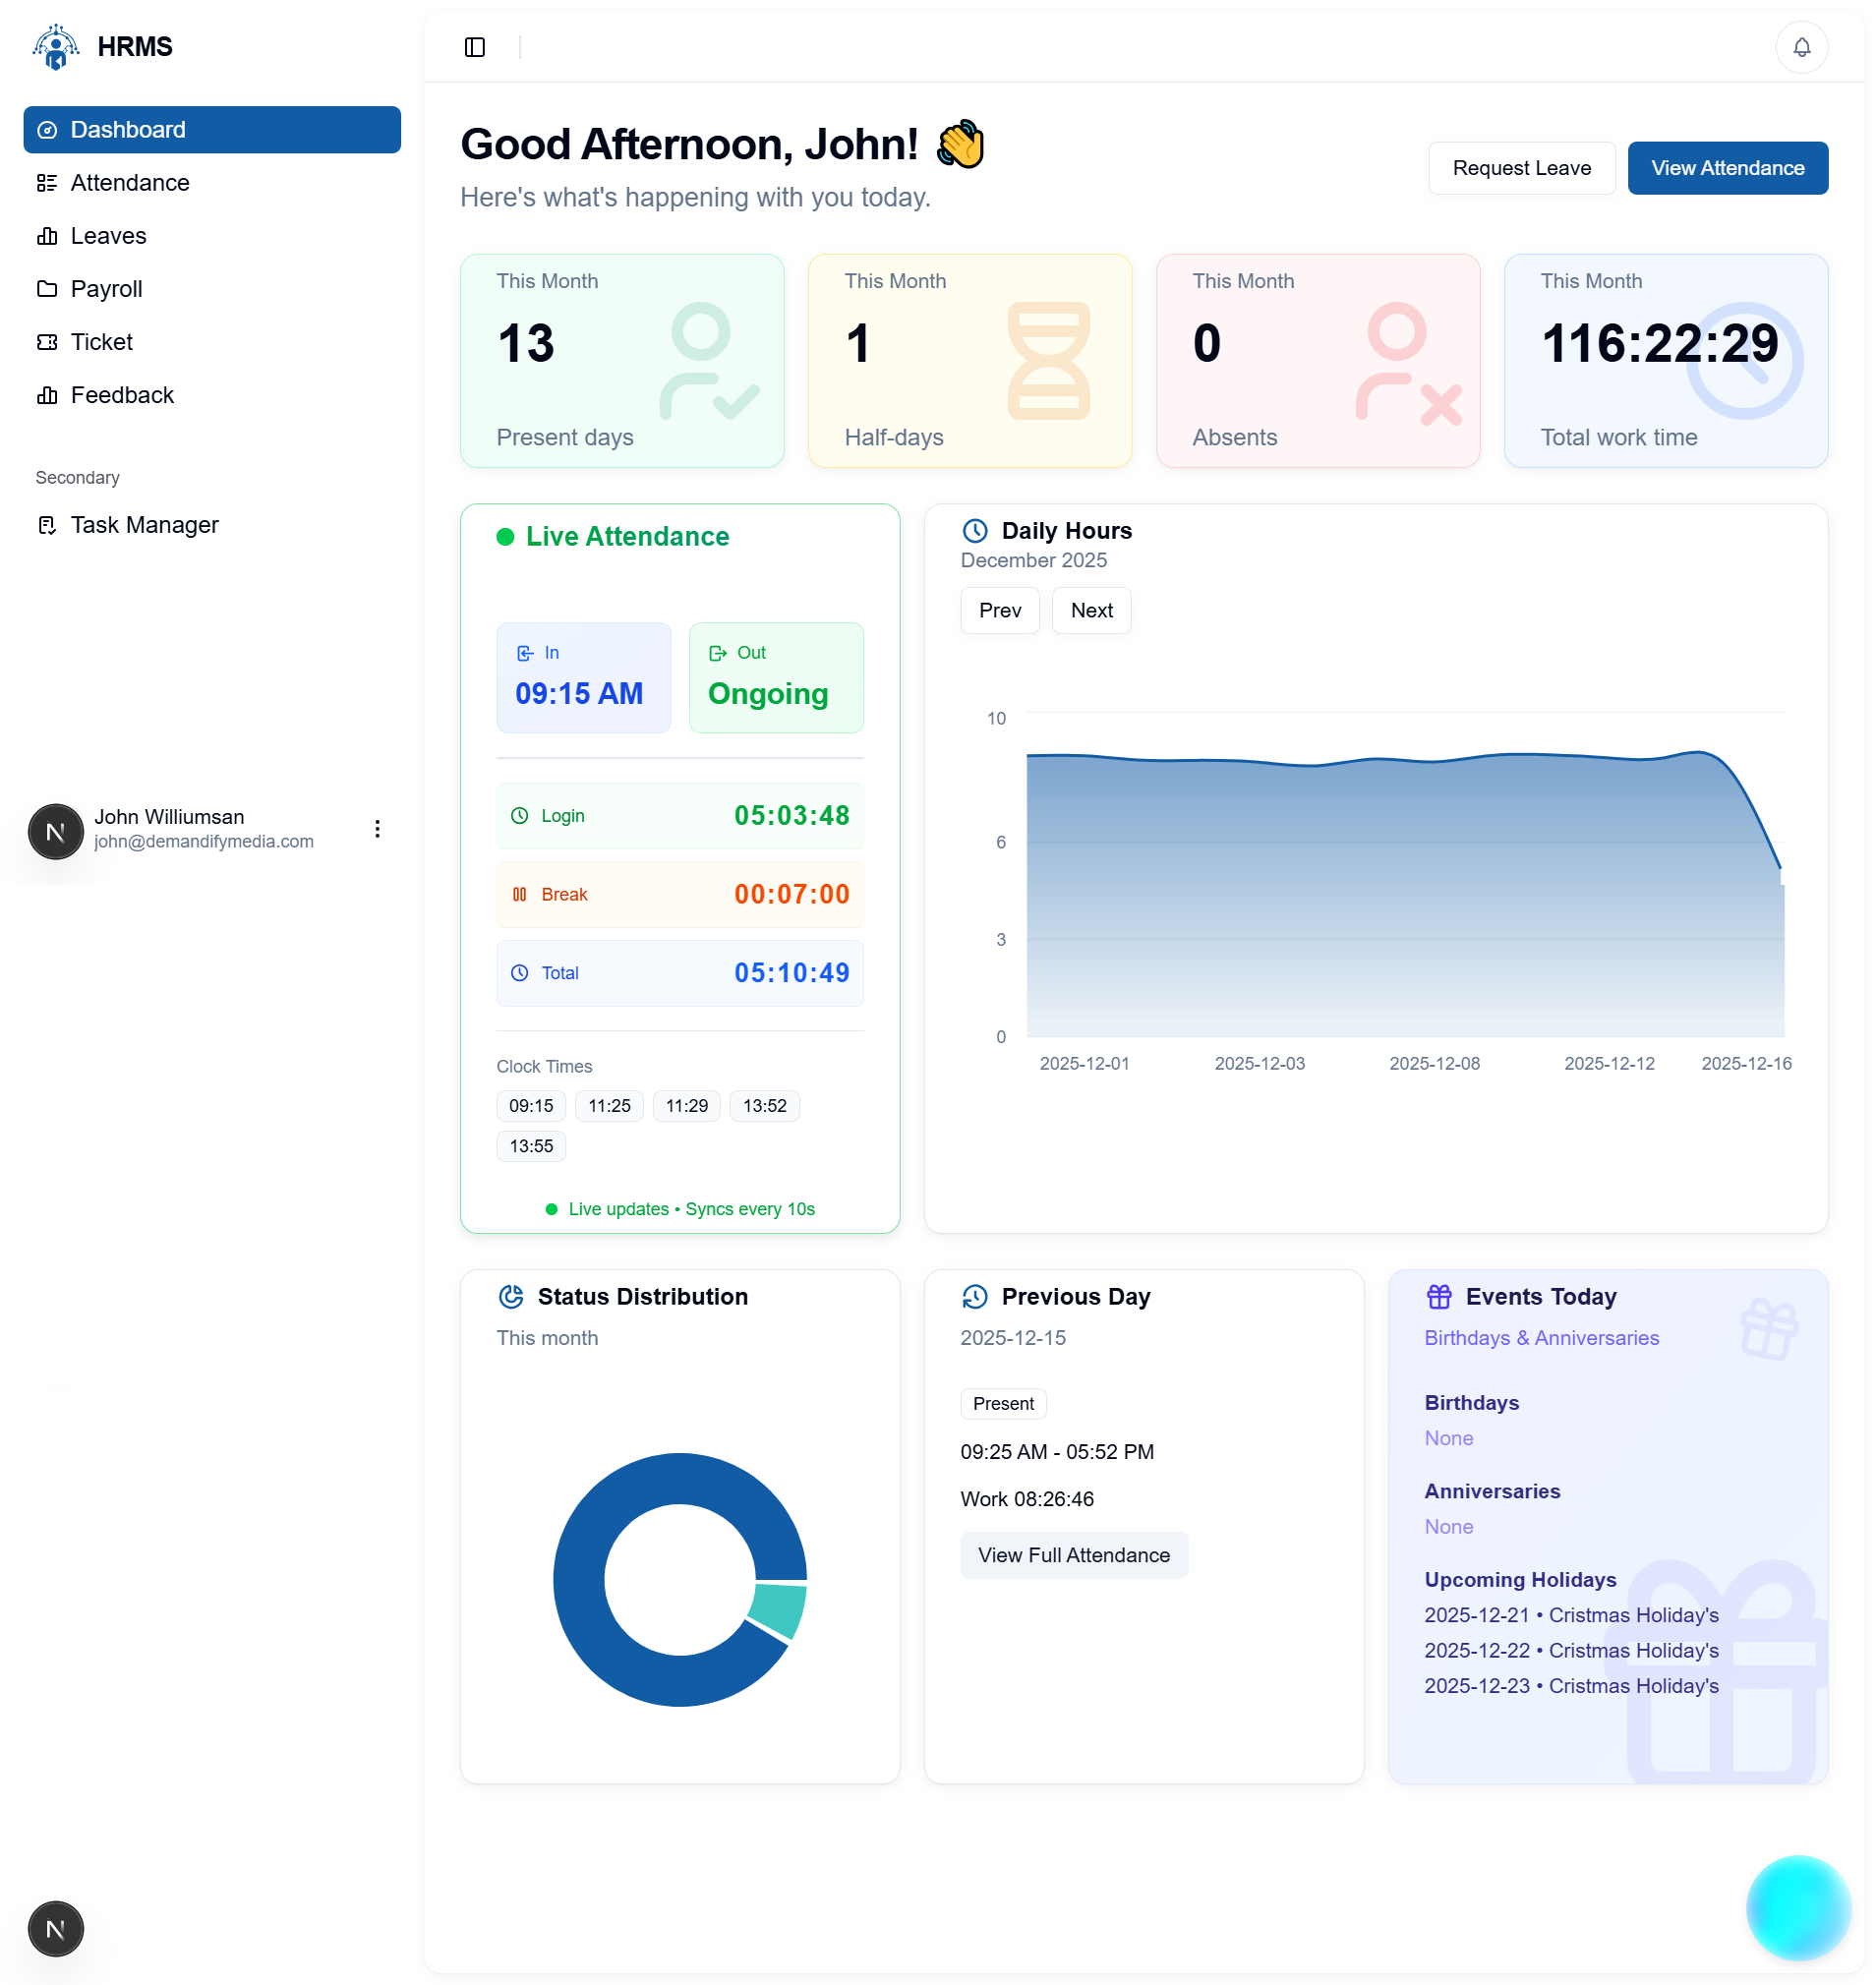1876x1985 pixels.
Task: Click the Feedback bar-chart icon
Action: click(x=47, y=395)
